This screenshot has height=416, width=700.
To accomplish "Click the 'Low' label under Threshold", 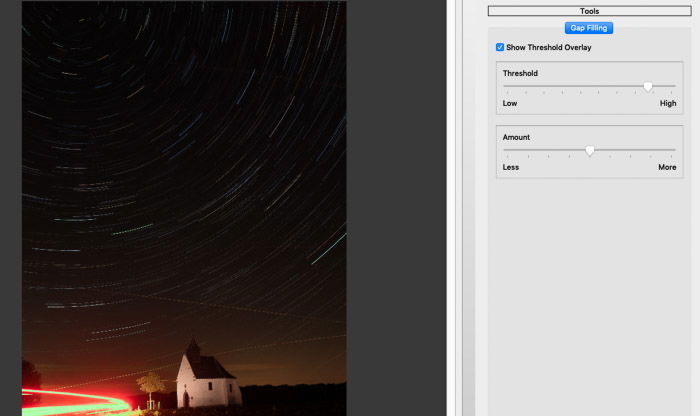I will [x=510, y=103].
